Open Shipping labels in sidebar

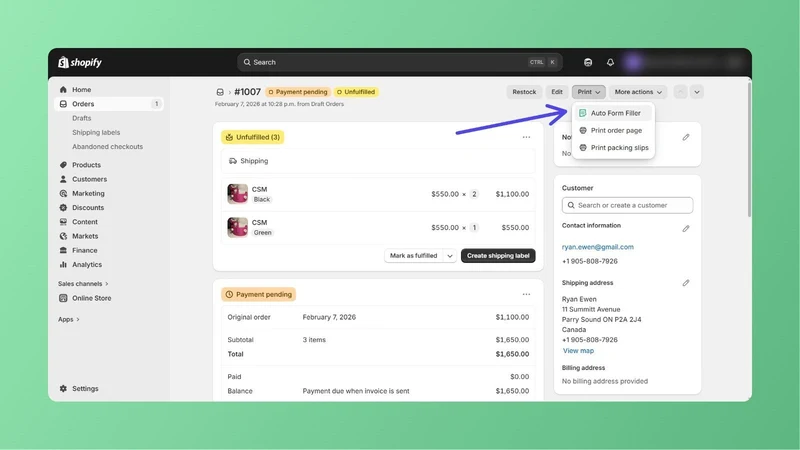coord(96,132)
